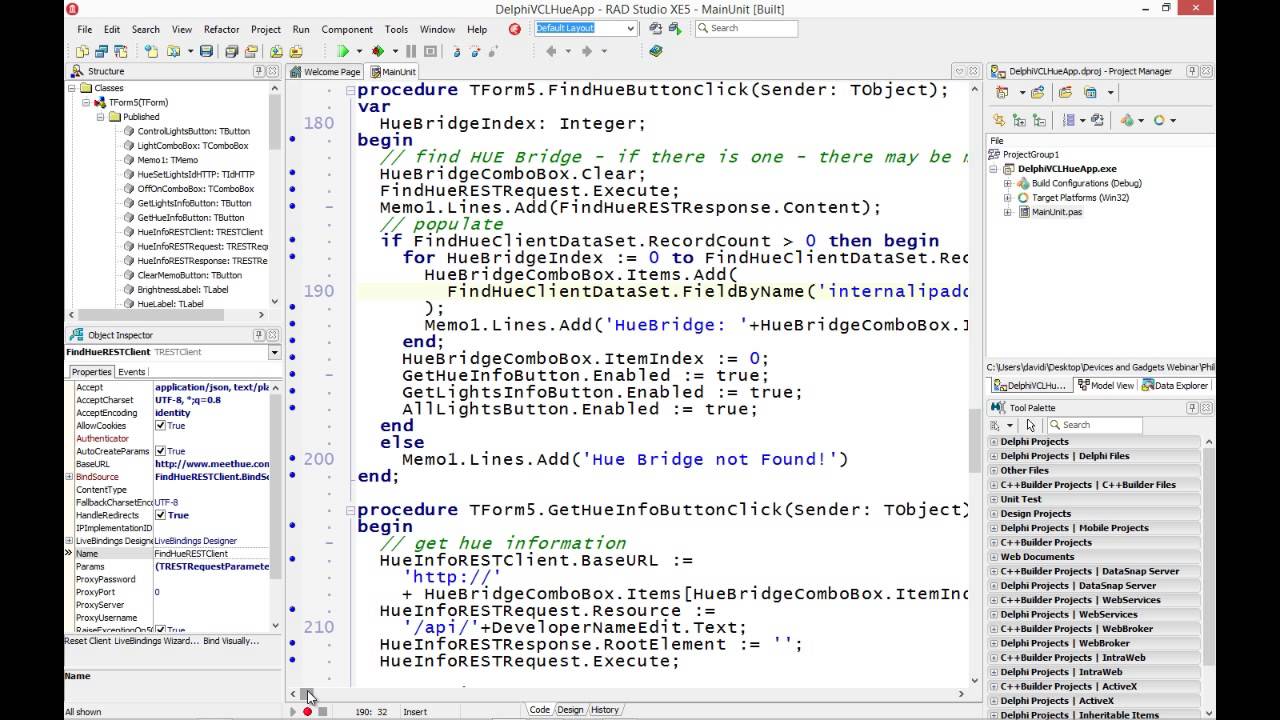
Task: Click the View Unit icon at toolbar start
Action: click(x=82, y=51)
